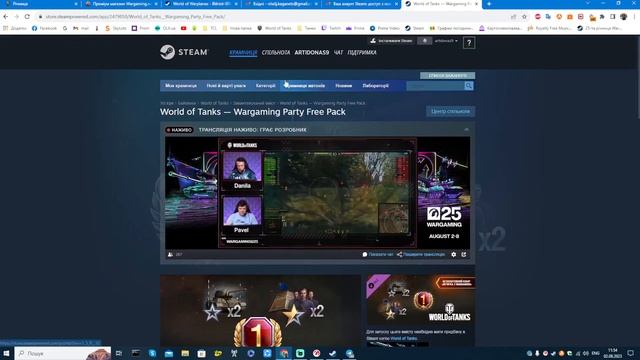Open the Twitch bookmark

click(x=331, y=28)
